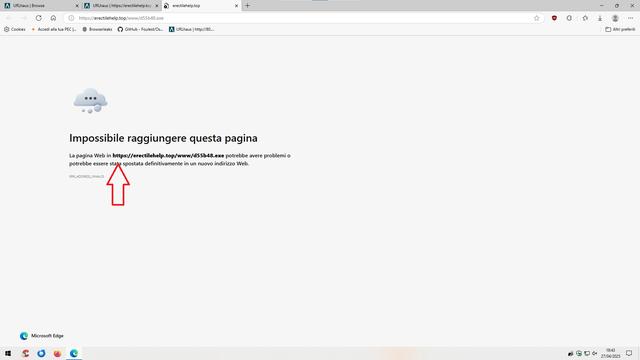Reload the page with the refresh icon
The width and height of the screenshot is (640, 360).
coord(38,18)
